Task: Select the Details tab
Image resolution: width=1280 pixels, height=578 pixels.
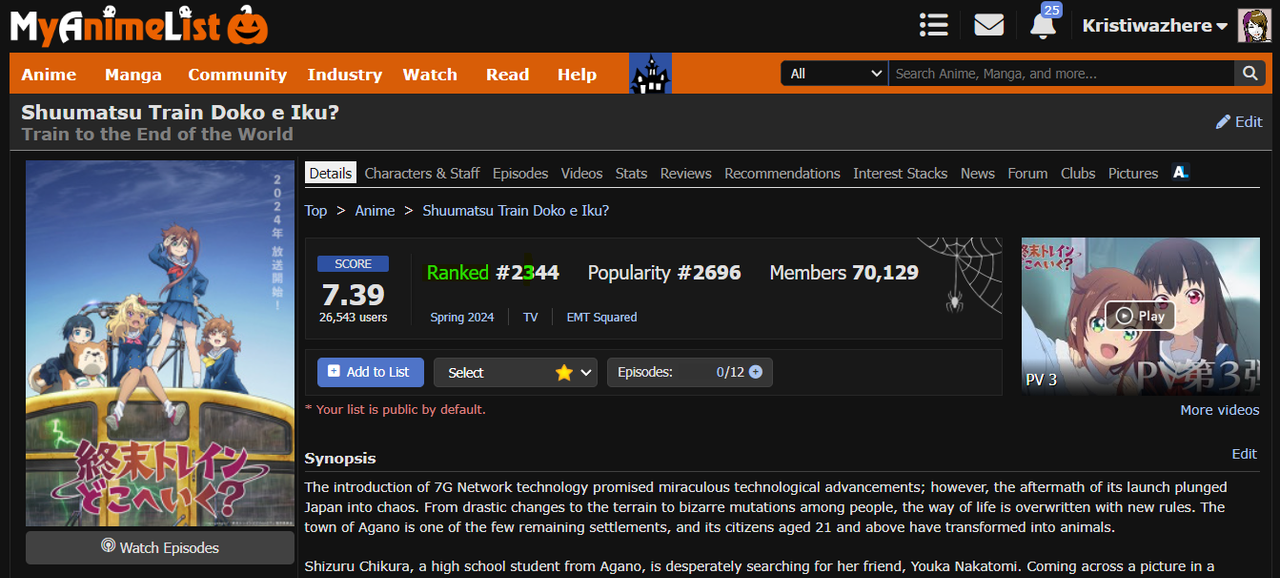Action: [x=330, y=173]
